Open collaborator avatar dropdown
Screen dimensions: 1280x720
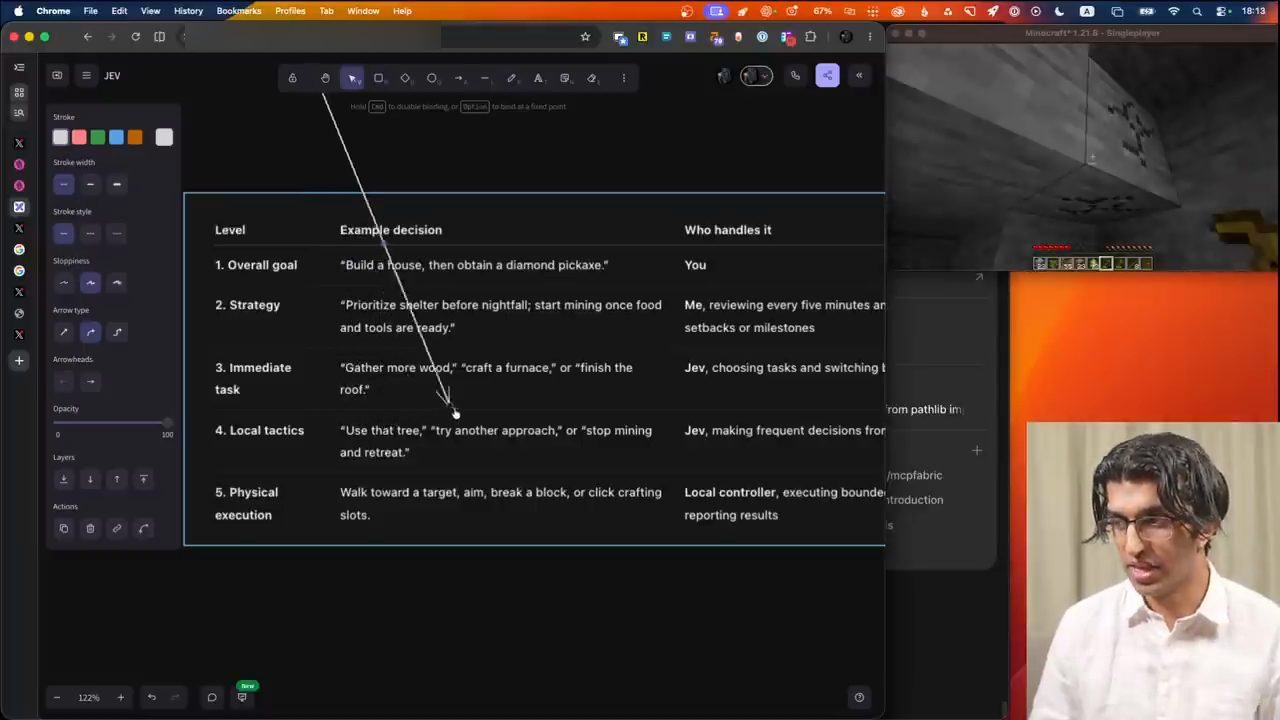(757, 76)
